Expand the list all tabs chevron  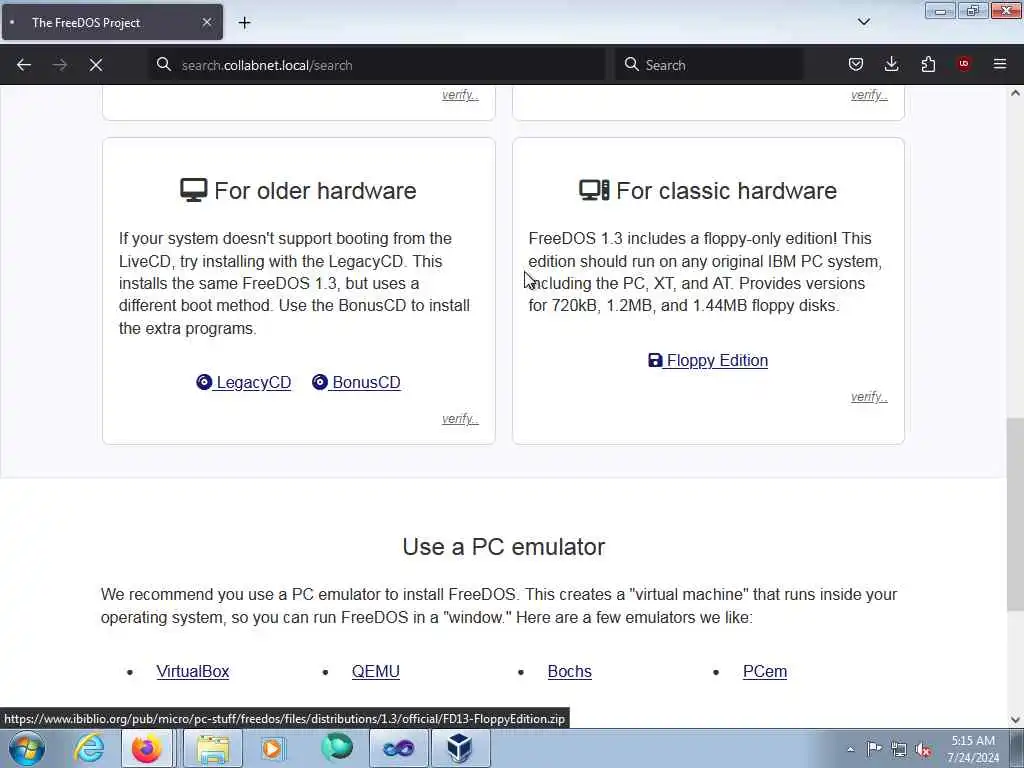(864, 22)
